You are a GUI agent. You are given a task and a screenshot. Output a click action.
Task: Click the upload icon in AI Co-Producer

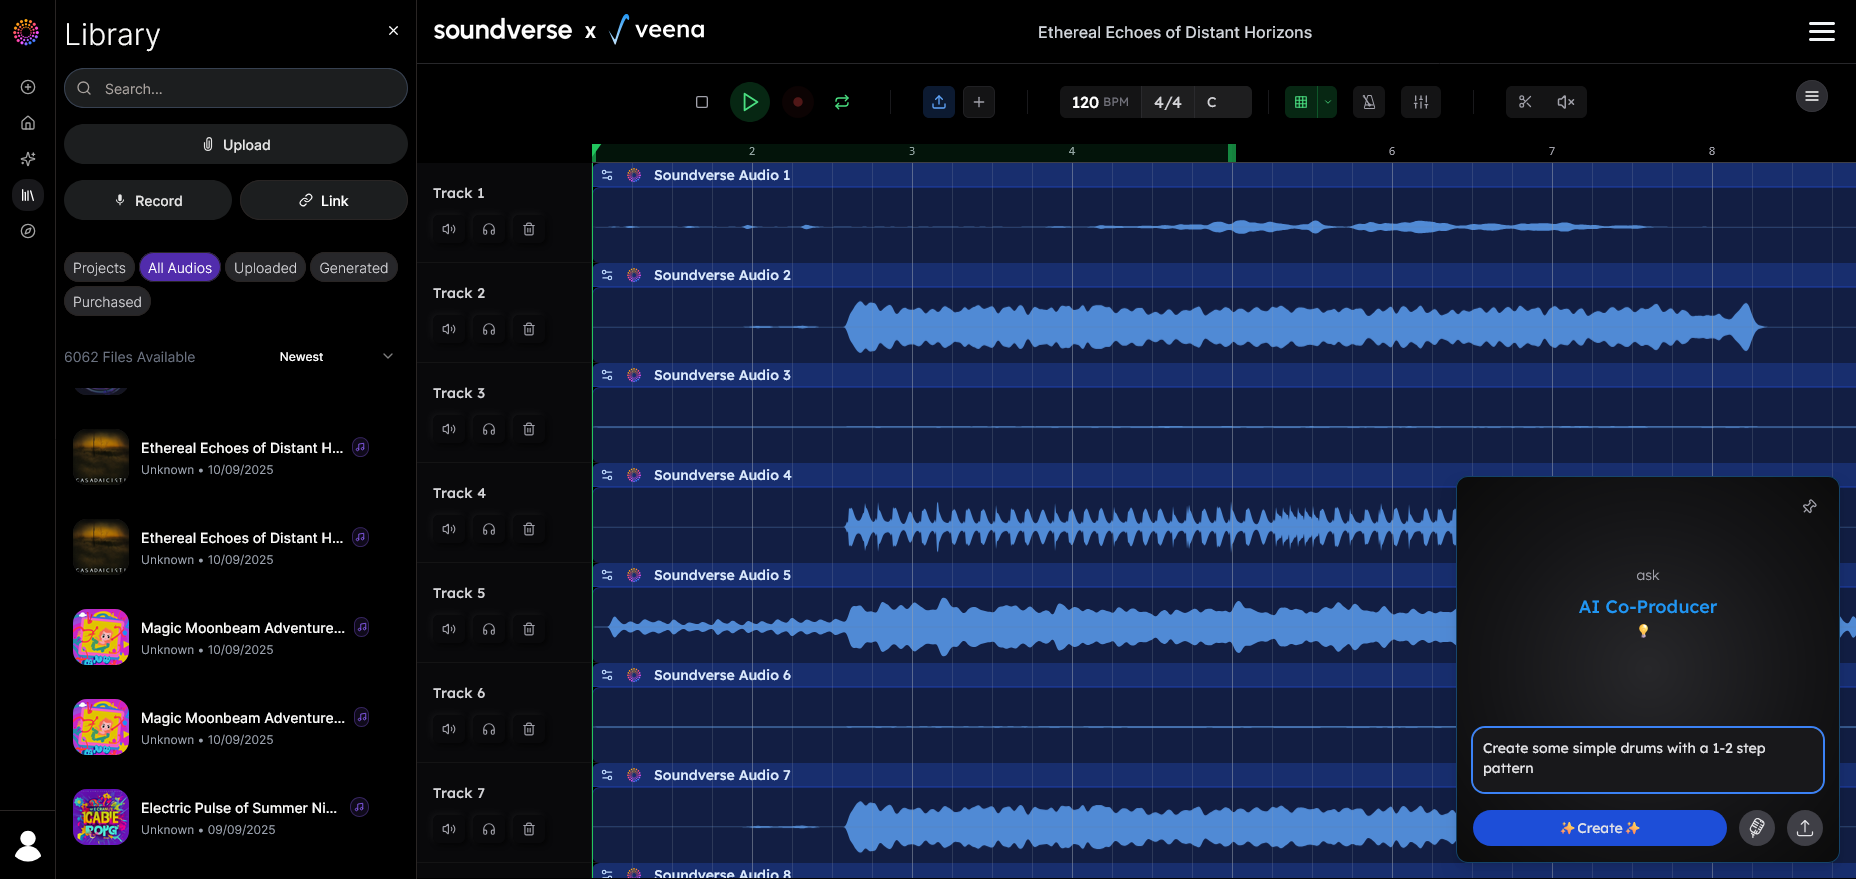(x=1805, y=828)
